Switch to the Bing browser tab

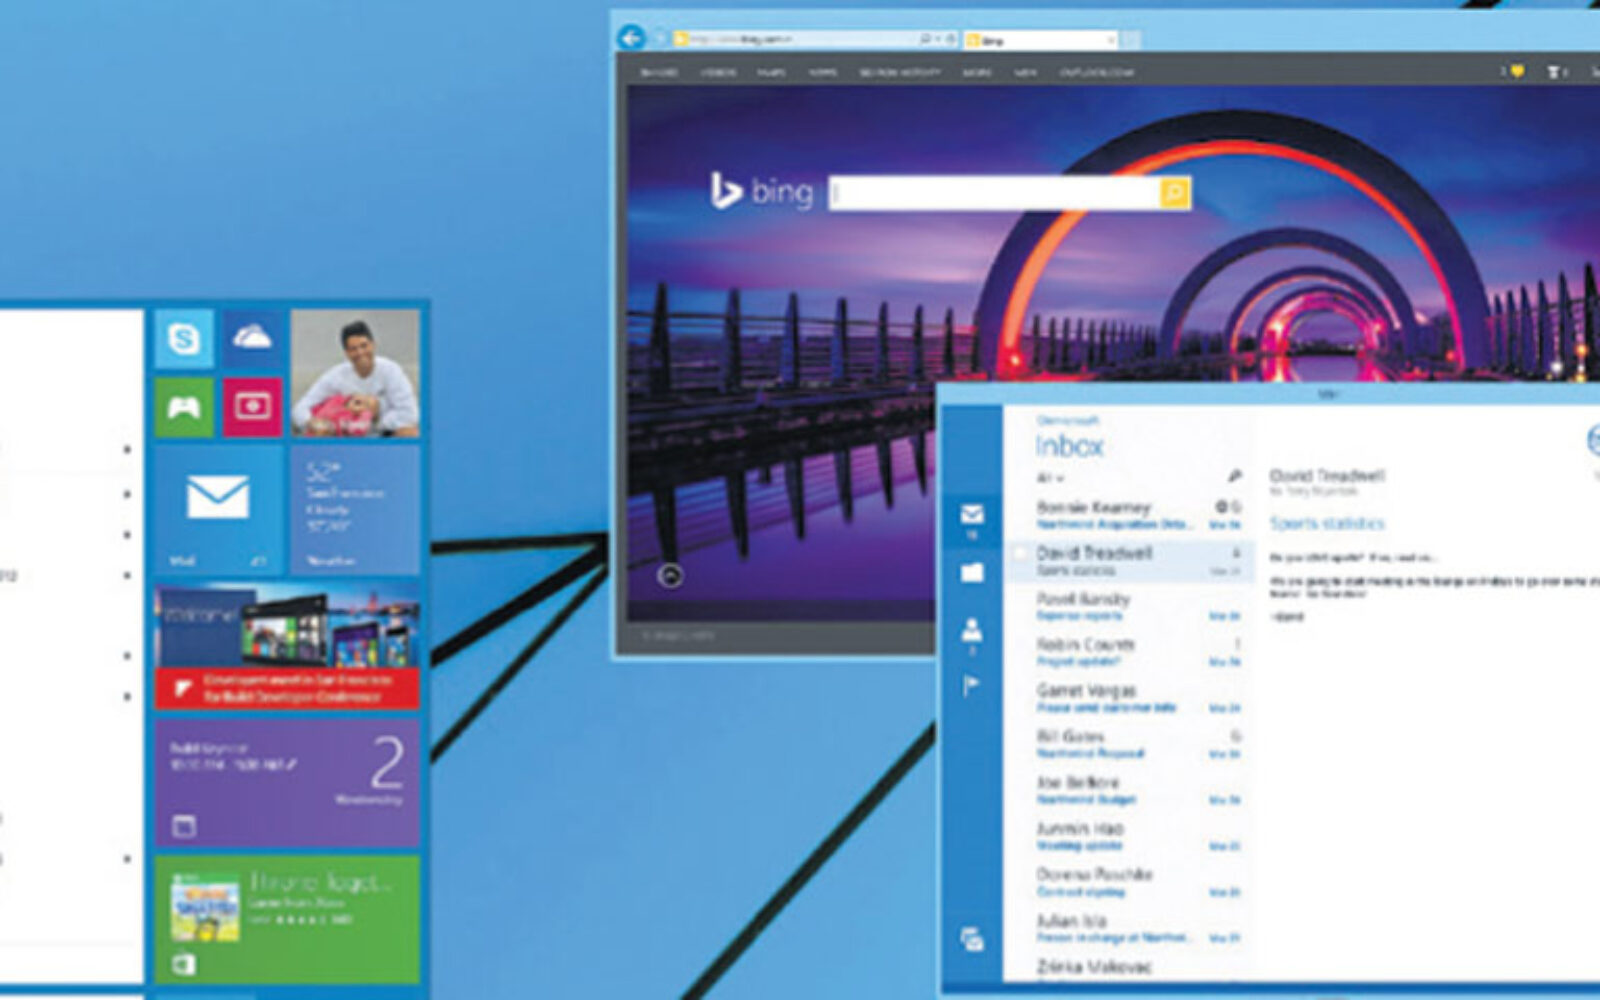coord(1035,40)
